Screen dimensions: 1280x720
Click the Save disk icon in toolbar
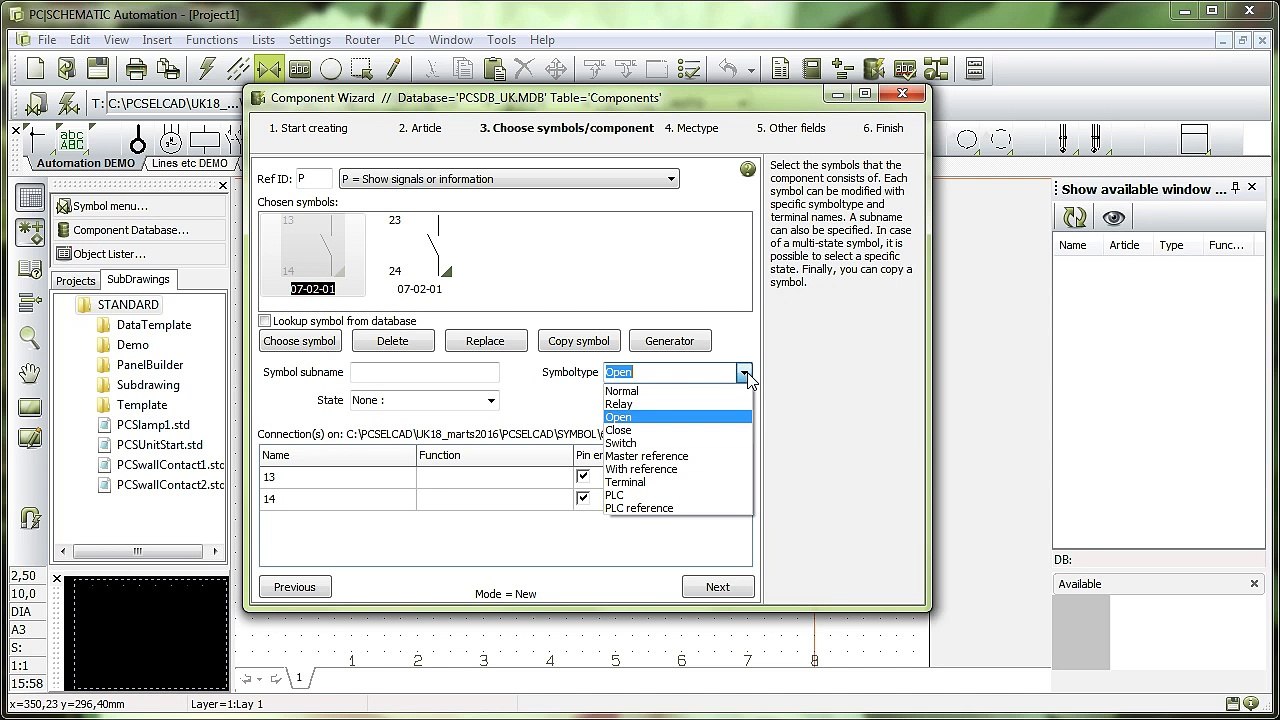tap(97, 69)
